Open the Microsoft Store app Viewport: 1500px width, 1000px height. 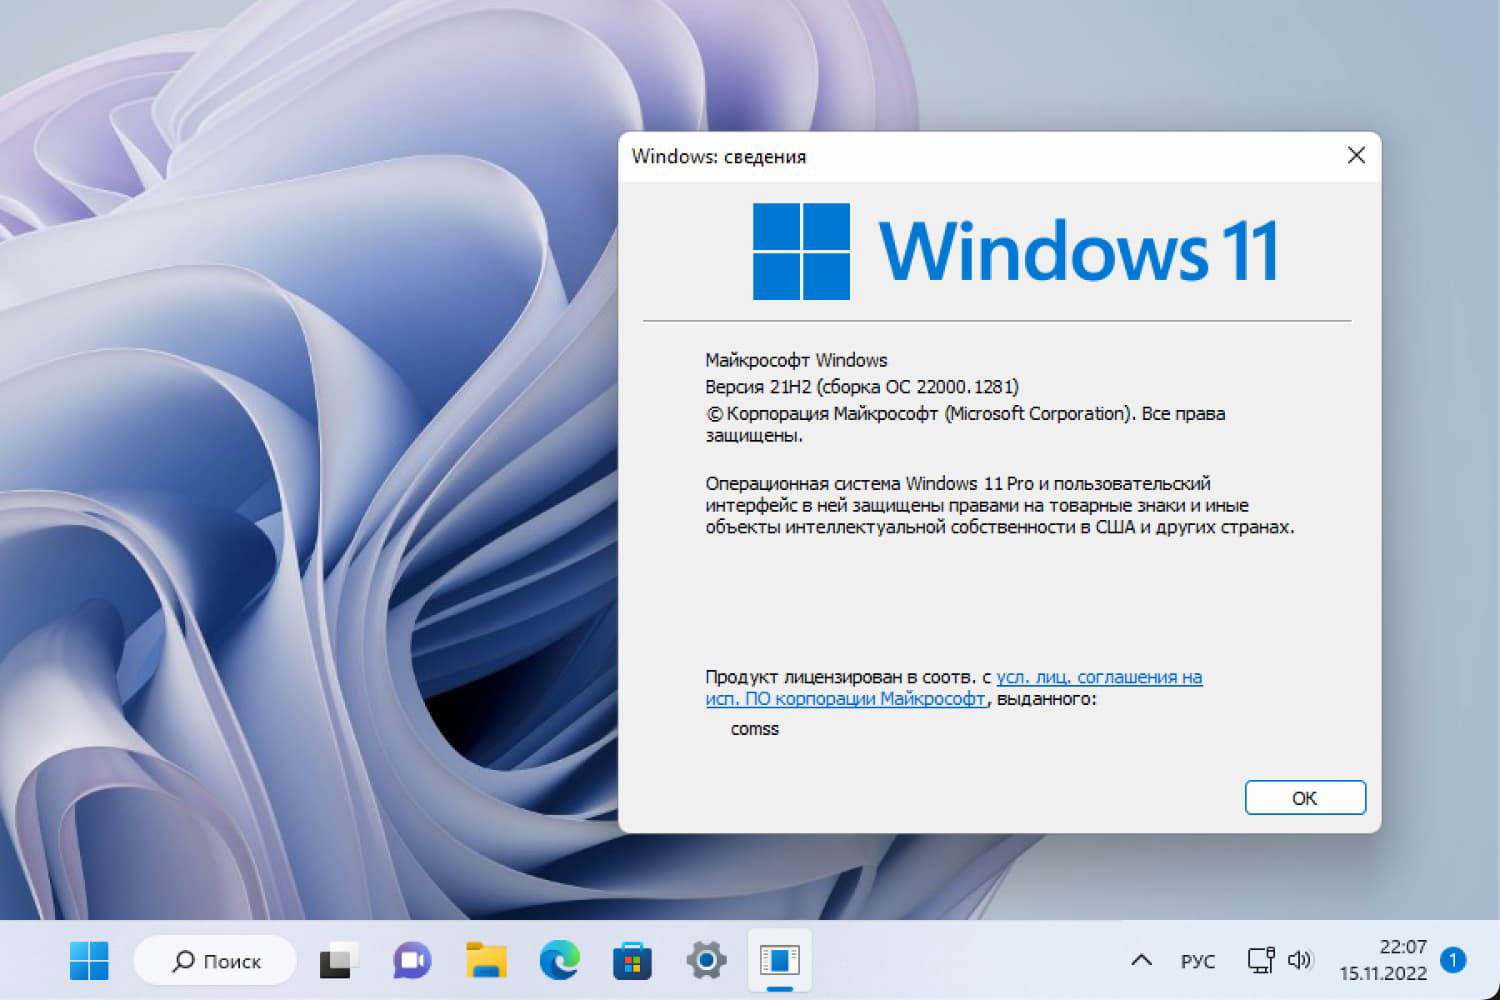click(632, 961)
